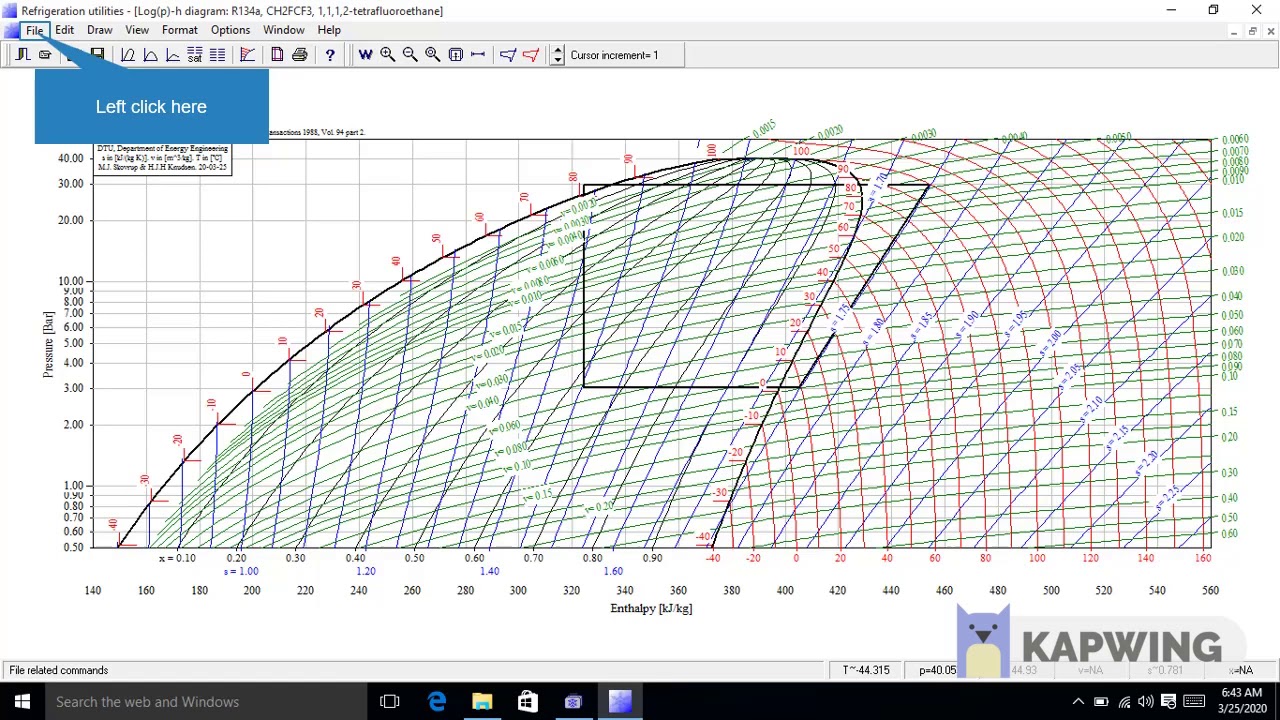The height and width of the screenshot is (720, 1280).
Task: Open the saturation table 'sat' icon
Action: click(x=195, y=55)
